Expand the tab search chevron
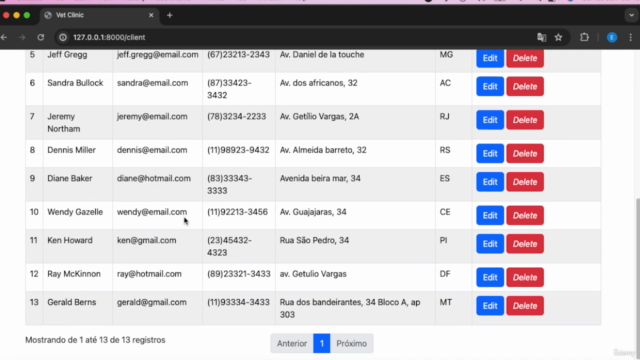640x360 pixels. [x=631, y=15]
